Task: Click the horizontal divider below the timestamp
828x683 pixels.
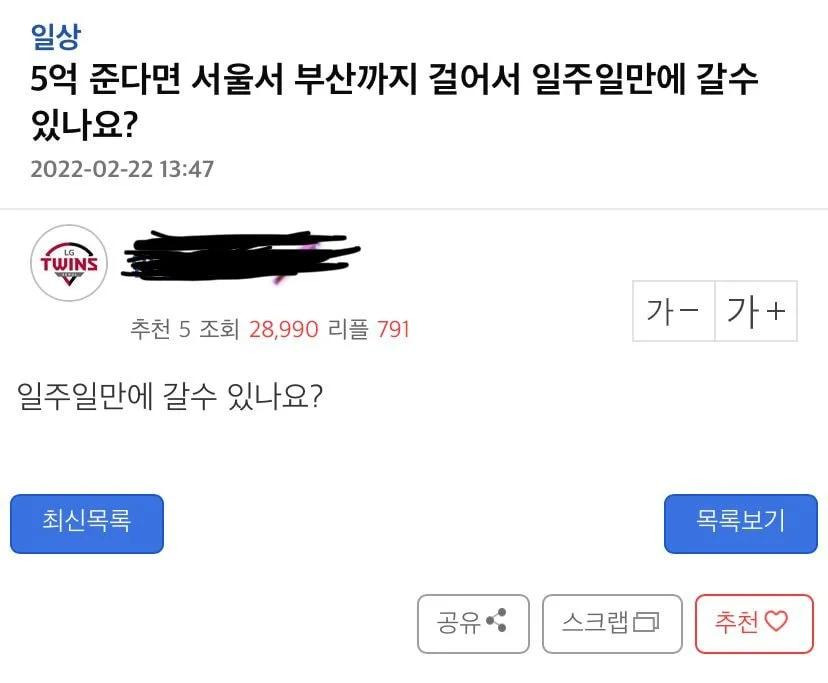Action: pyautogui.click(x=414, y=209)
